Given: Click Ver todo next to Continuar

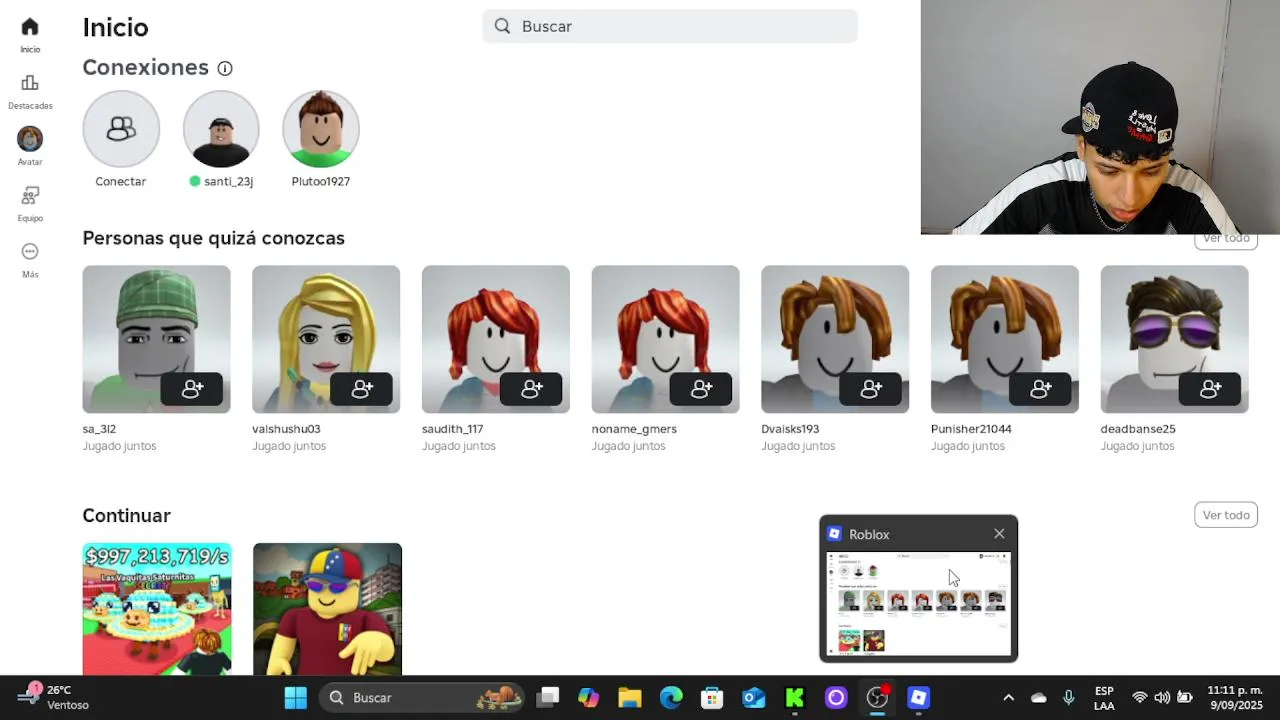Looking at the screenshot, I should (1226, 515).
